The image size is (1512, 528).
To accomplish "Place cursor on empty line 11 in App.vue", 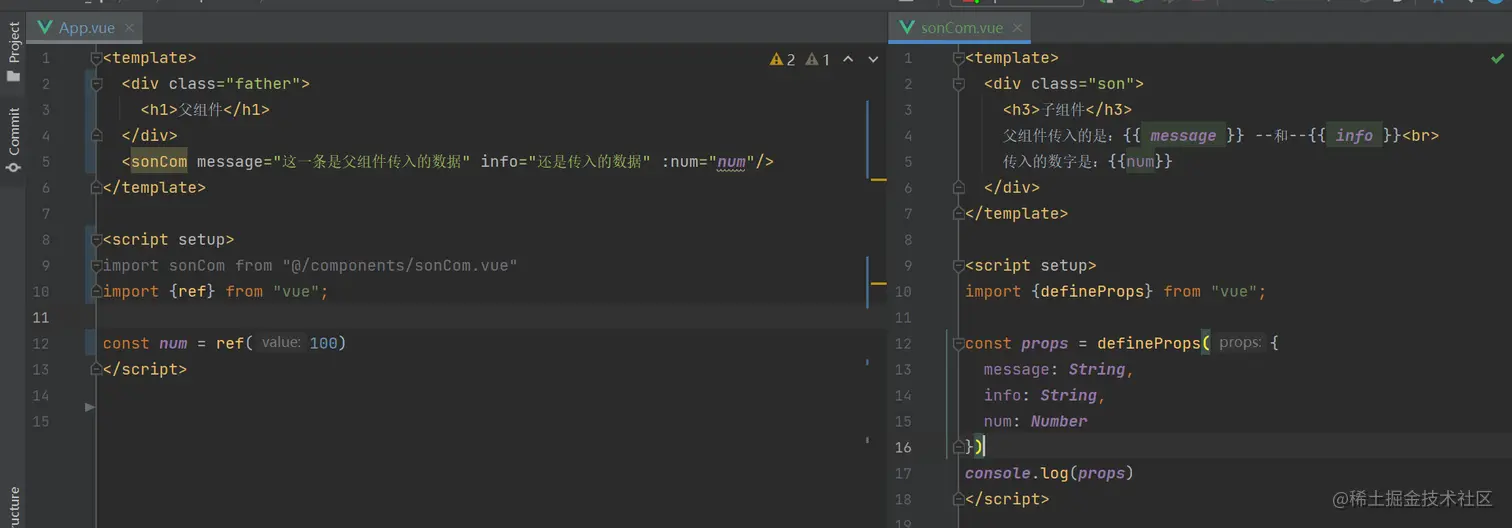I will pos(490,318).
